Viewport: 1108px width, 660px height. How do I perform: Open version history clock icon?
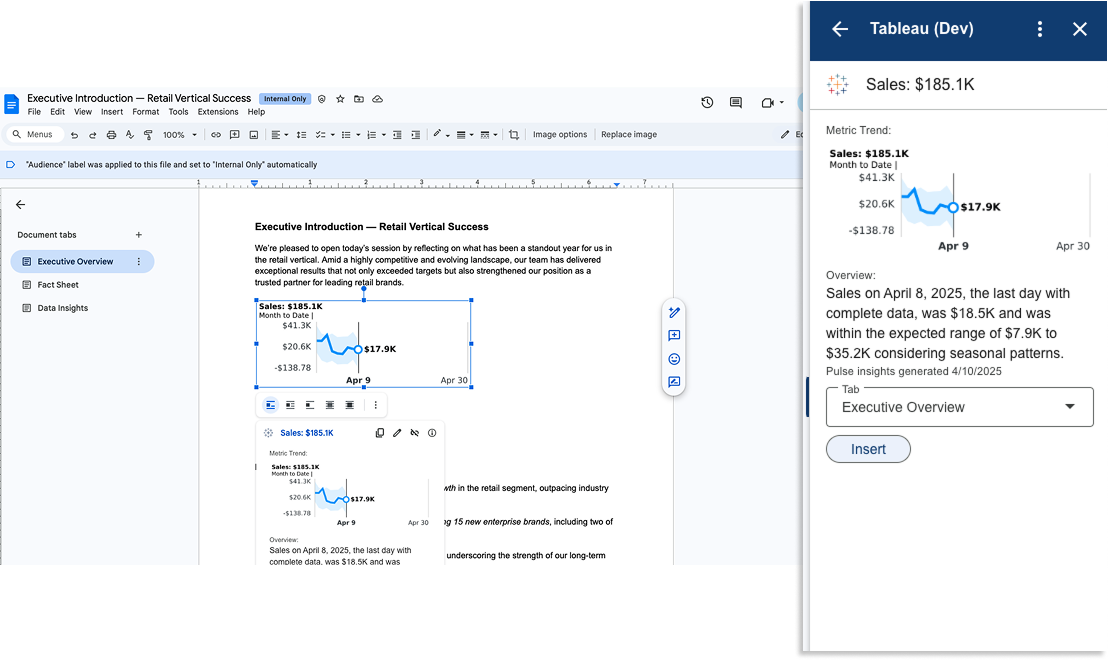707,102
